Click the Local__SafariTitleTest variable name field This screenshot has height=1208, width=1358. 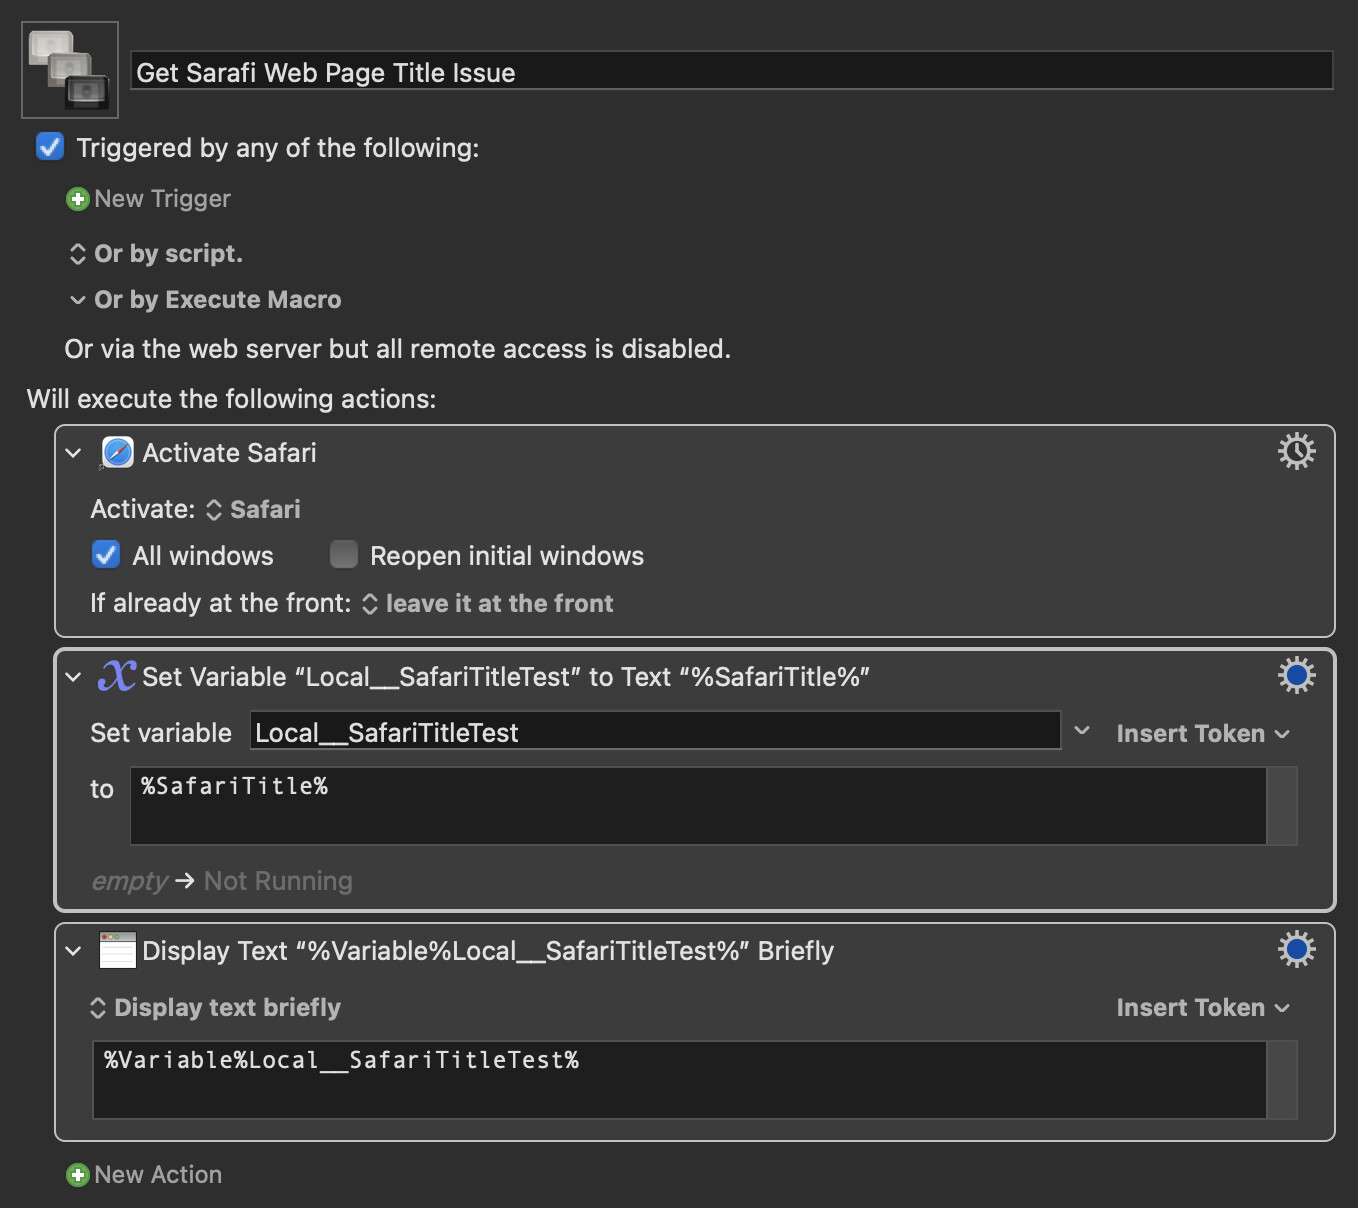coord(655,731)
